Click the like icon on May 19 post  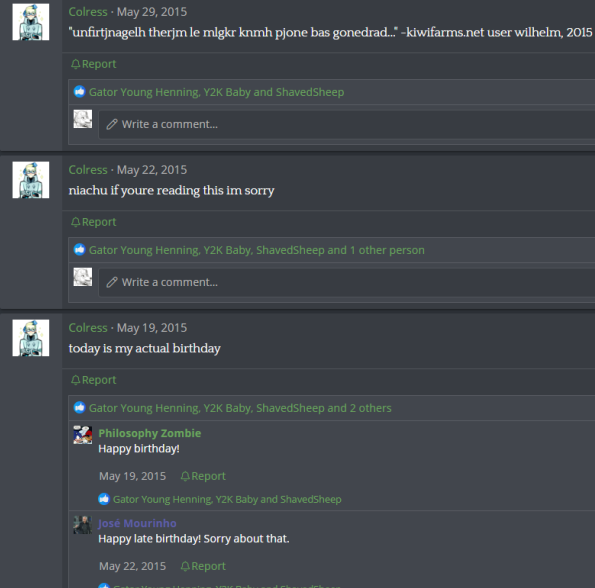(x=79, y=407)
